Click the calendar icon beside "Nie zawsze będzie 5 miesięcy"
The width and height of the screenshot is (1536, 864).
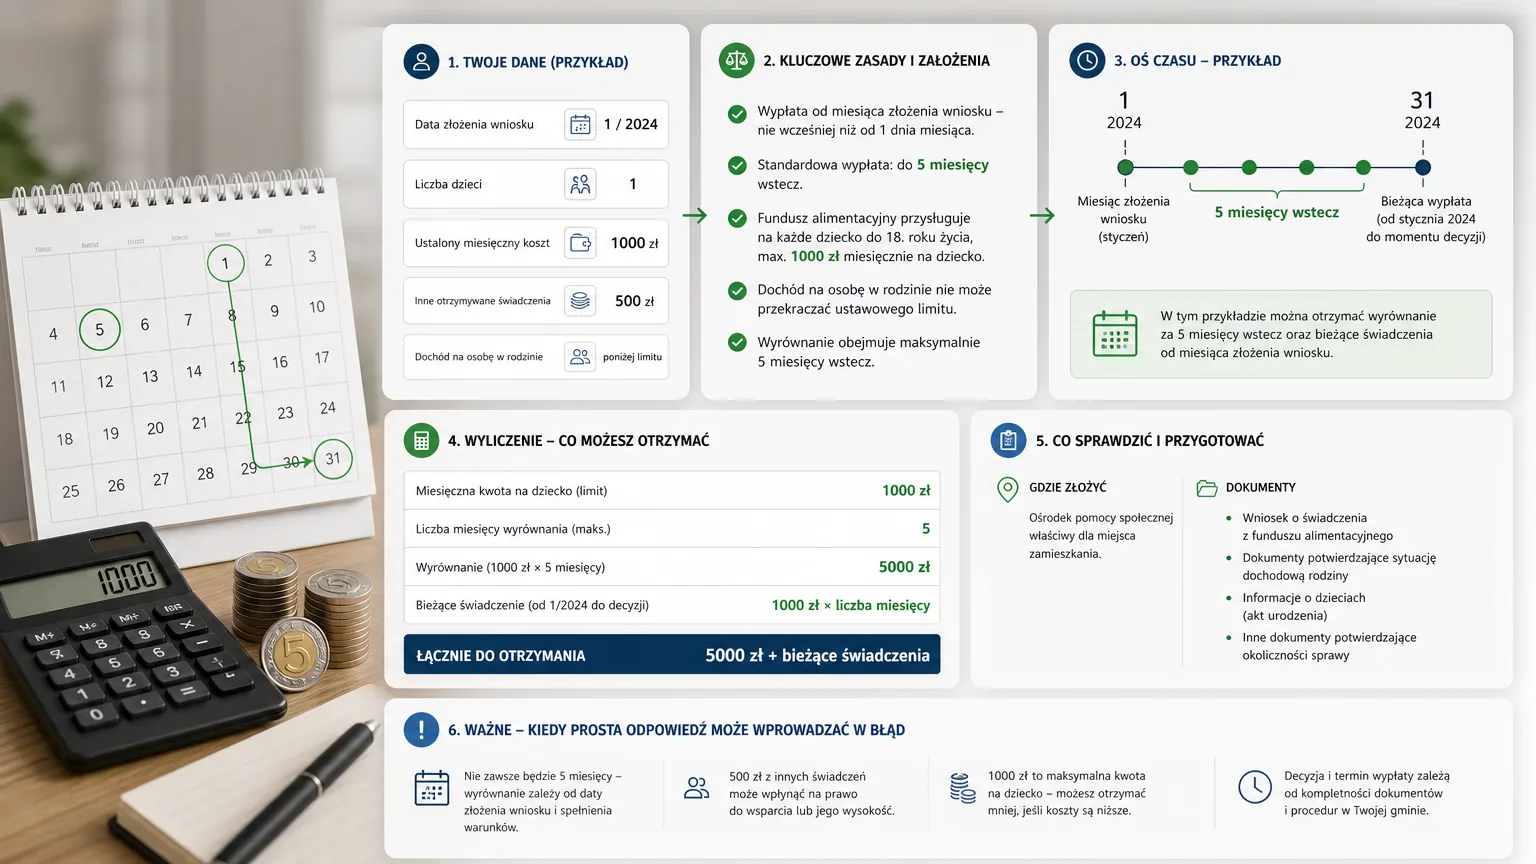432,788
